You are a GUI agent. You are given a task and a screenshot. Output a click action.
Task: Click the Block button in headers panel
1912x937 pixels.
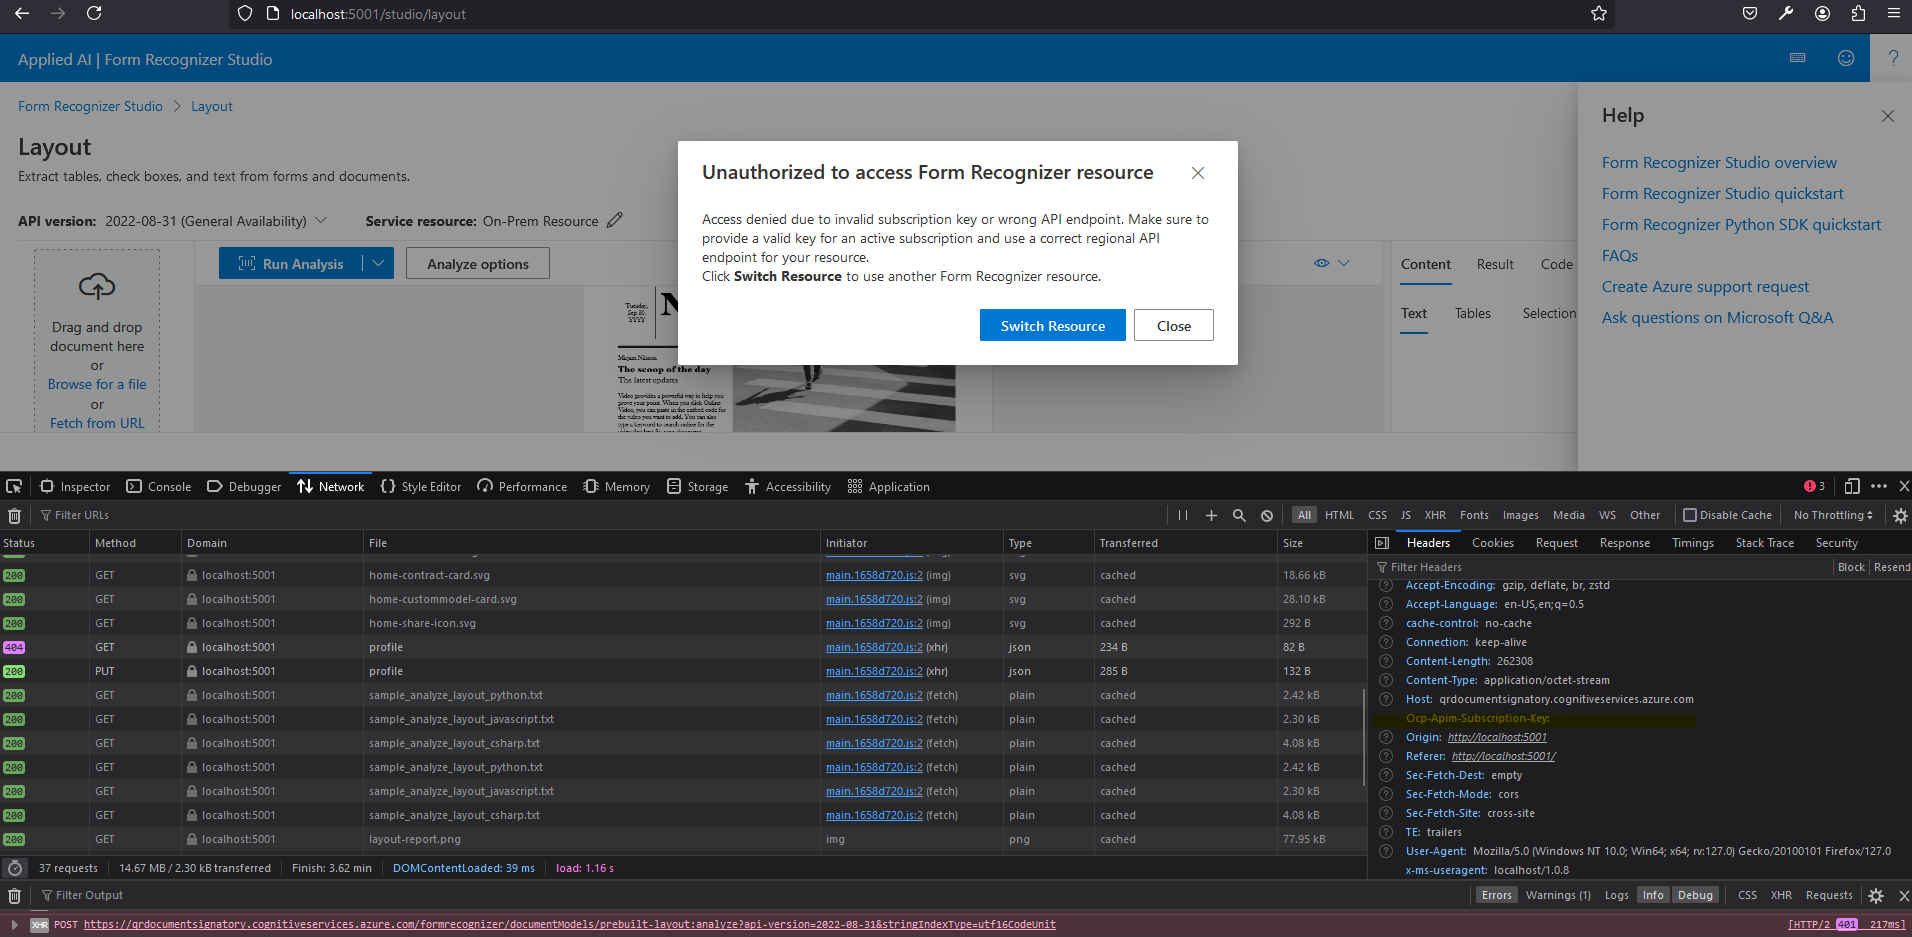1851,567
